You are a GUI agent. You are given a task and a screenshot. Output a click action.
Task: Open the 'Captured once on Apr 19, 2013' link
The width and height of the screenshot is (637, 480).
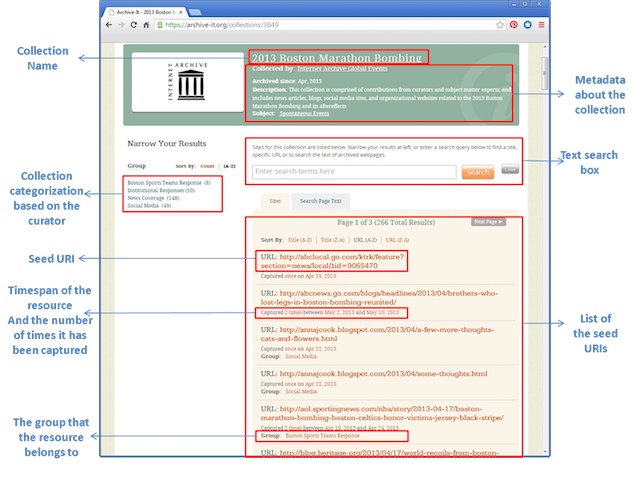click(x=298, y=276)
